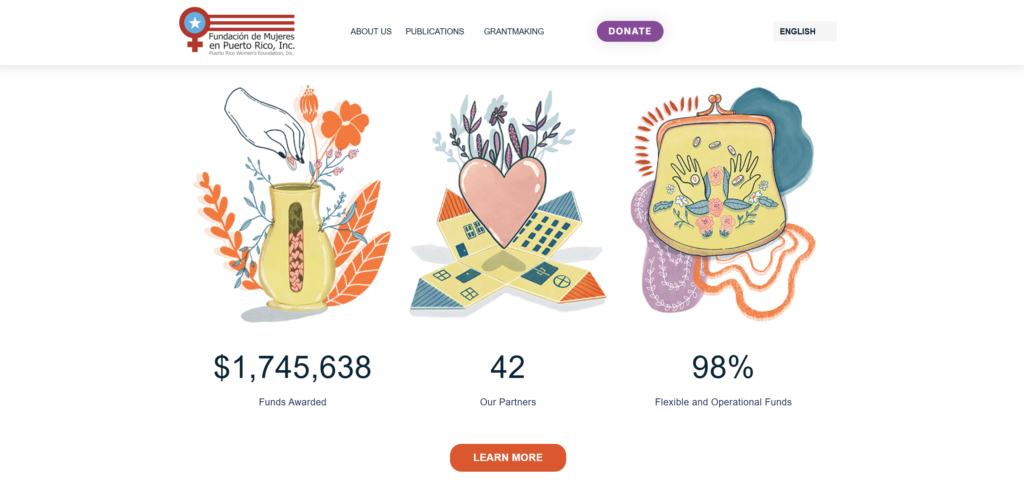1024x502 pixels.
Task: Click the Flexible and Operational Funds label
Action: (723, 402)
